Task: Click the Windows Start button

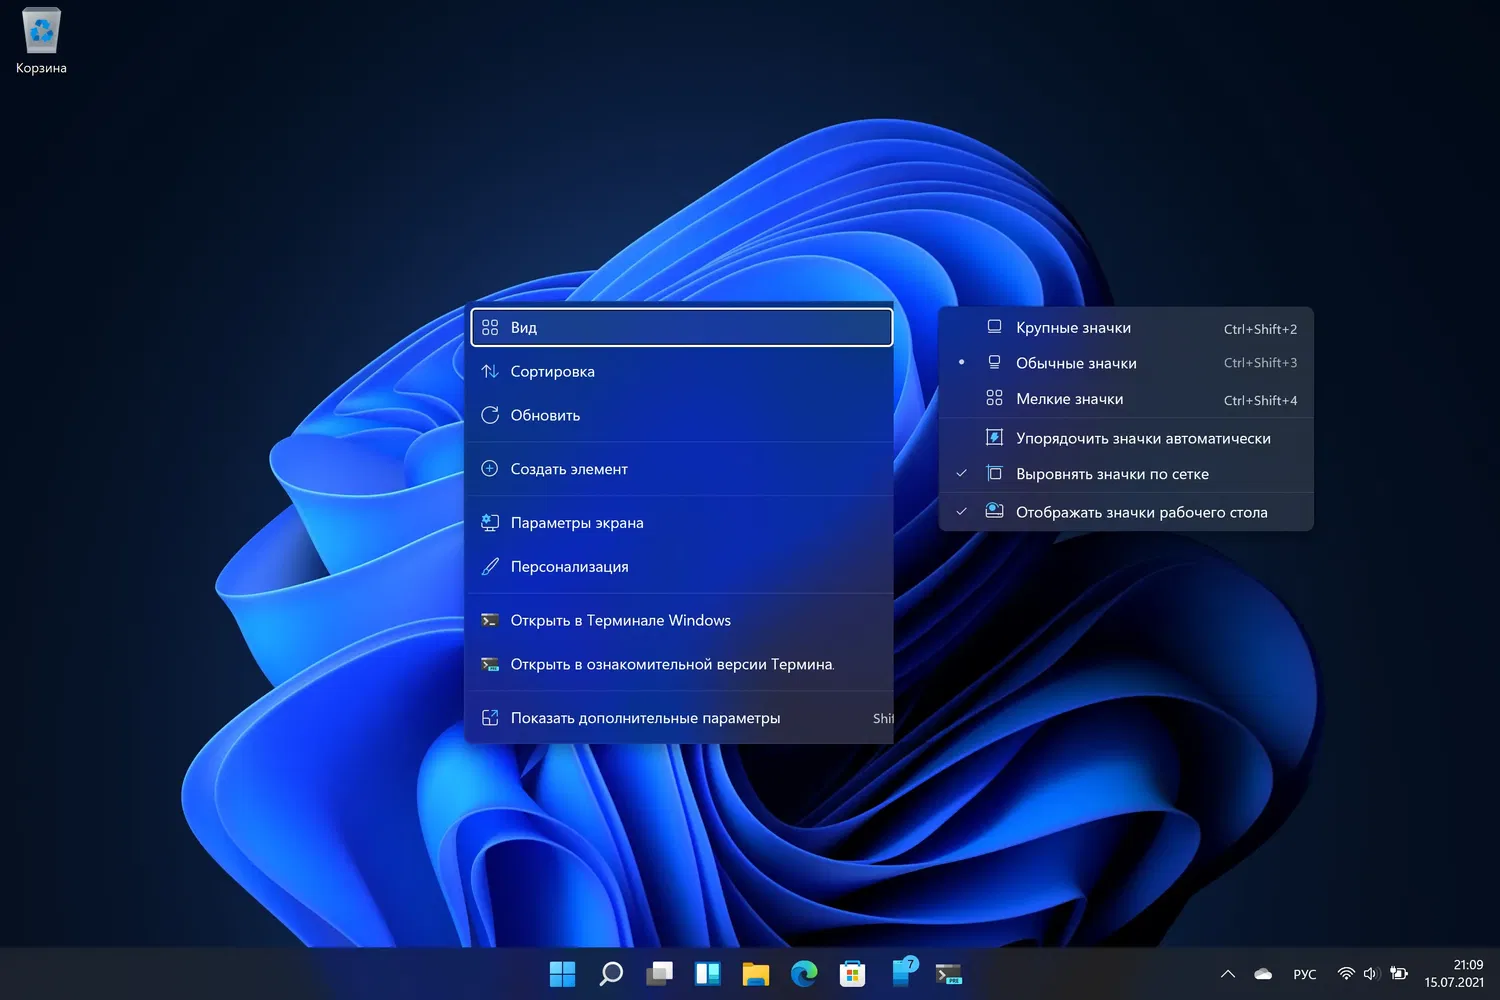Action: (563, 974)
